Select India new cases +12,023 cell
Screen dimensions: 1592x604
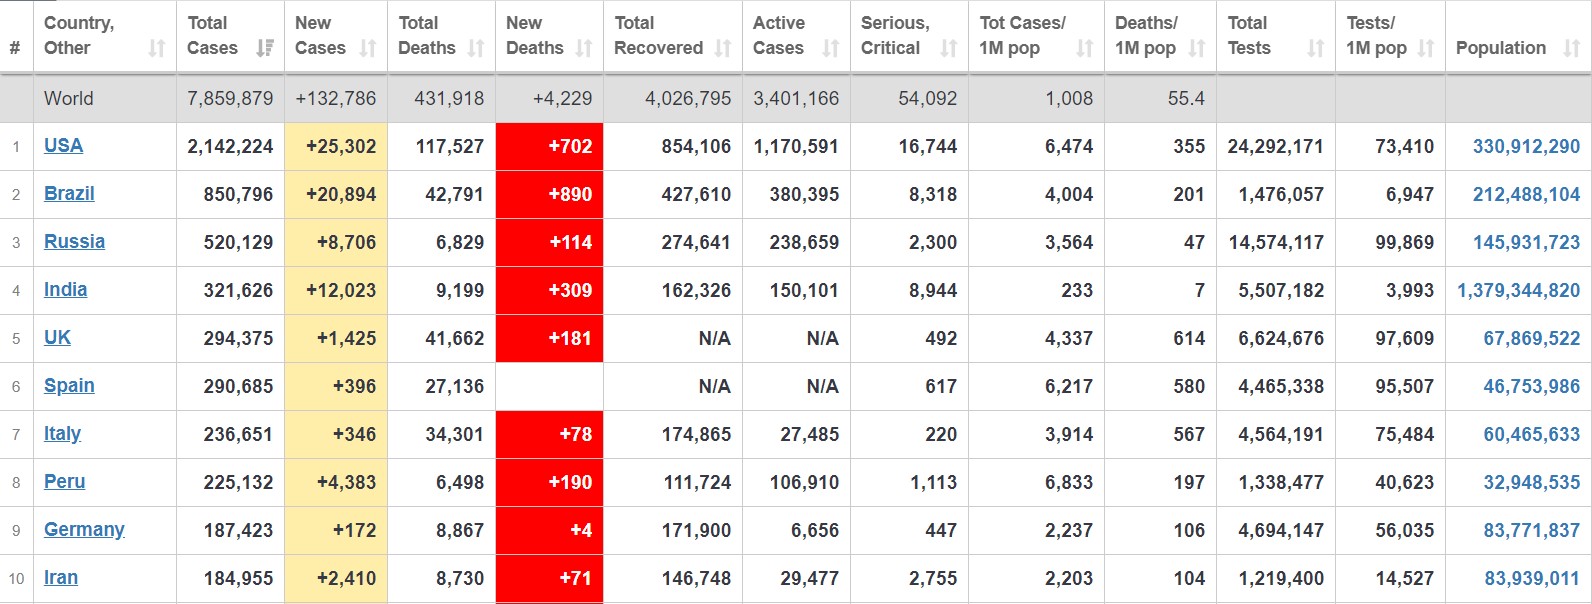(336, 290)
